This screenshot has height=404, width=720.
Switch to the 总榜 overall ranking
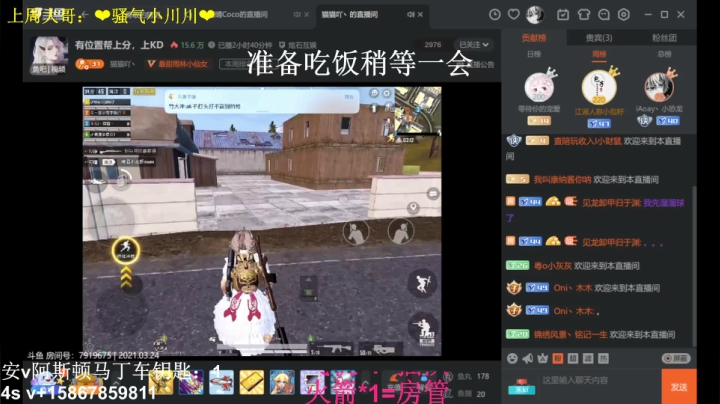tap(664, 54)
